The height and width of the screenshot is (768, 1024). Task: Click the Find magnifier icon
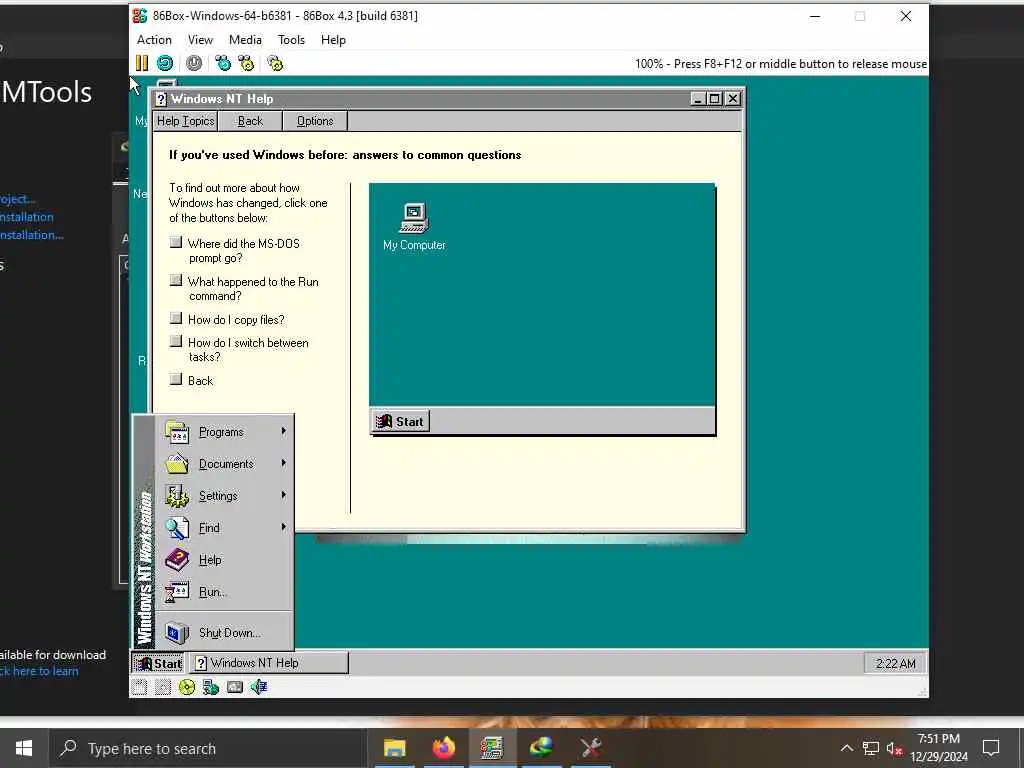177,528
